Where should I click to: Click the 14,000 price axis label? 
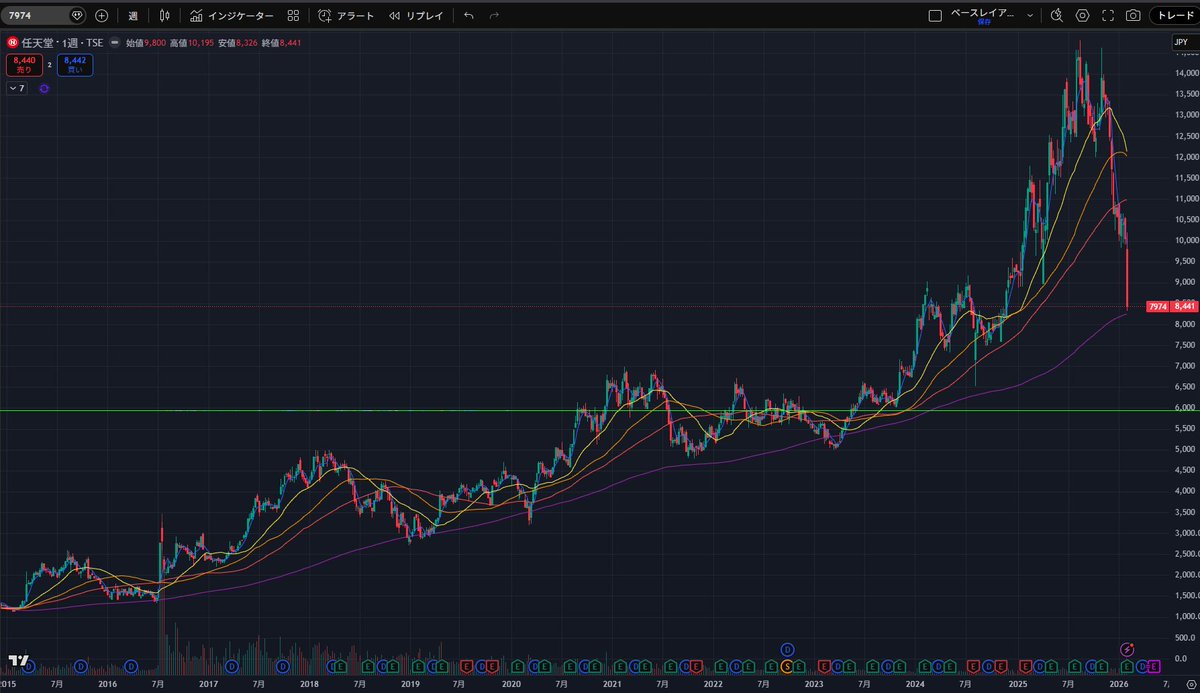[x=1185, y=74]
